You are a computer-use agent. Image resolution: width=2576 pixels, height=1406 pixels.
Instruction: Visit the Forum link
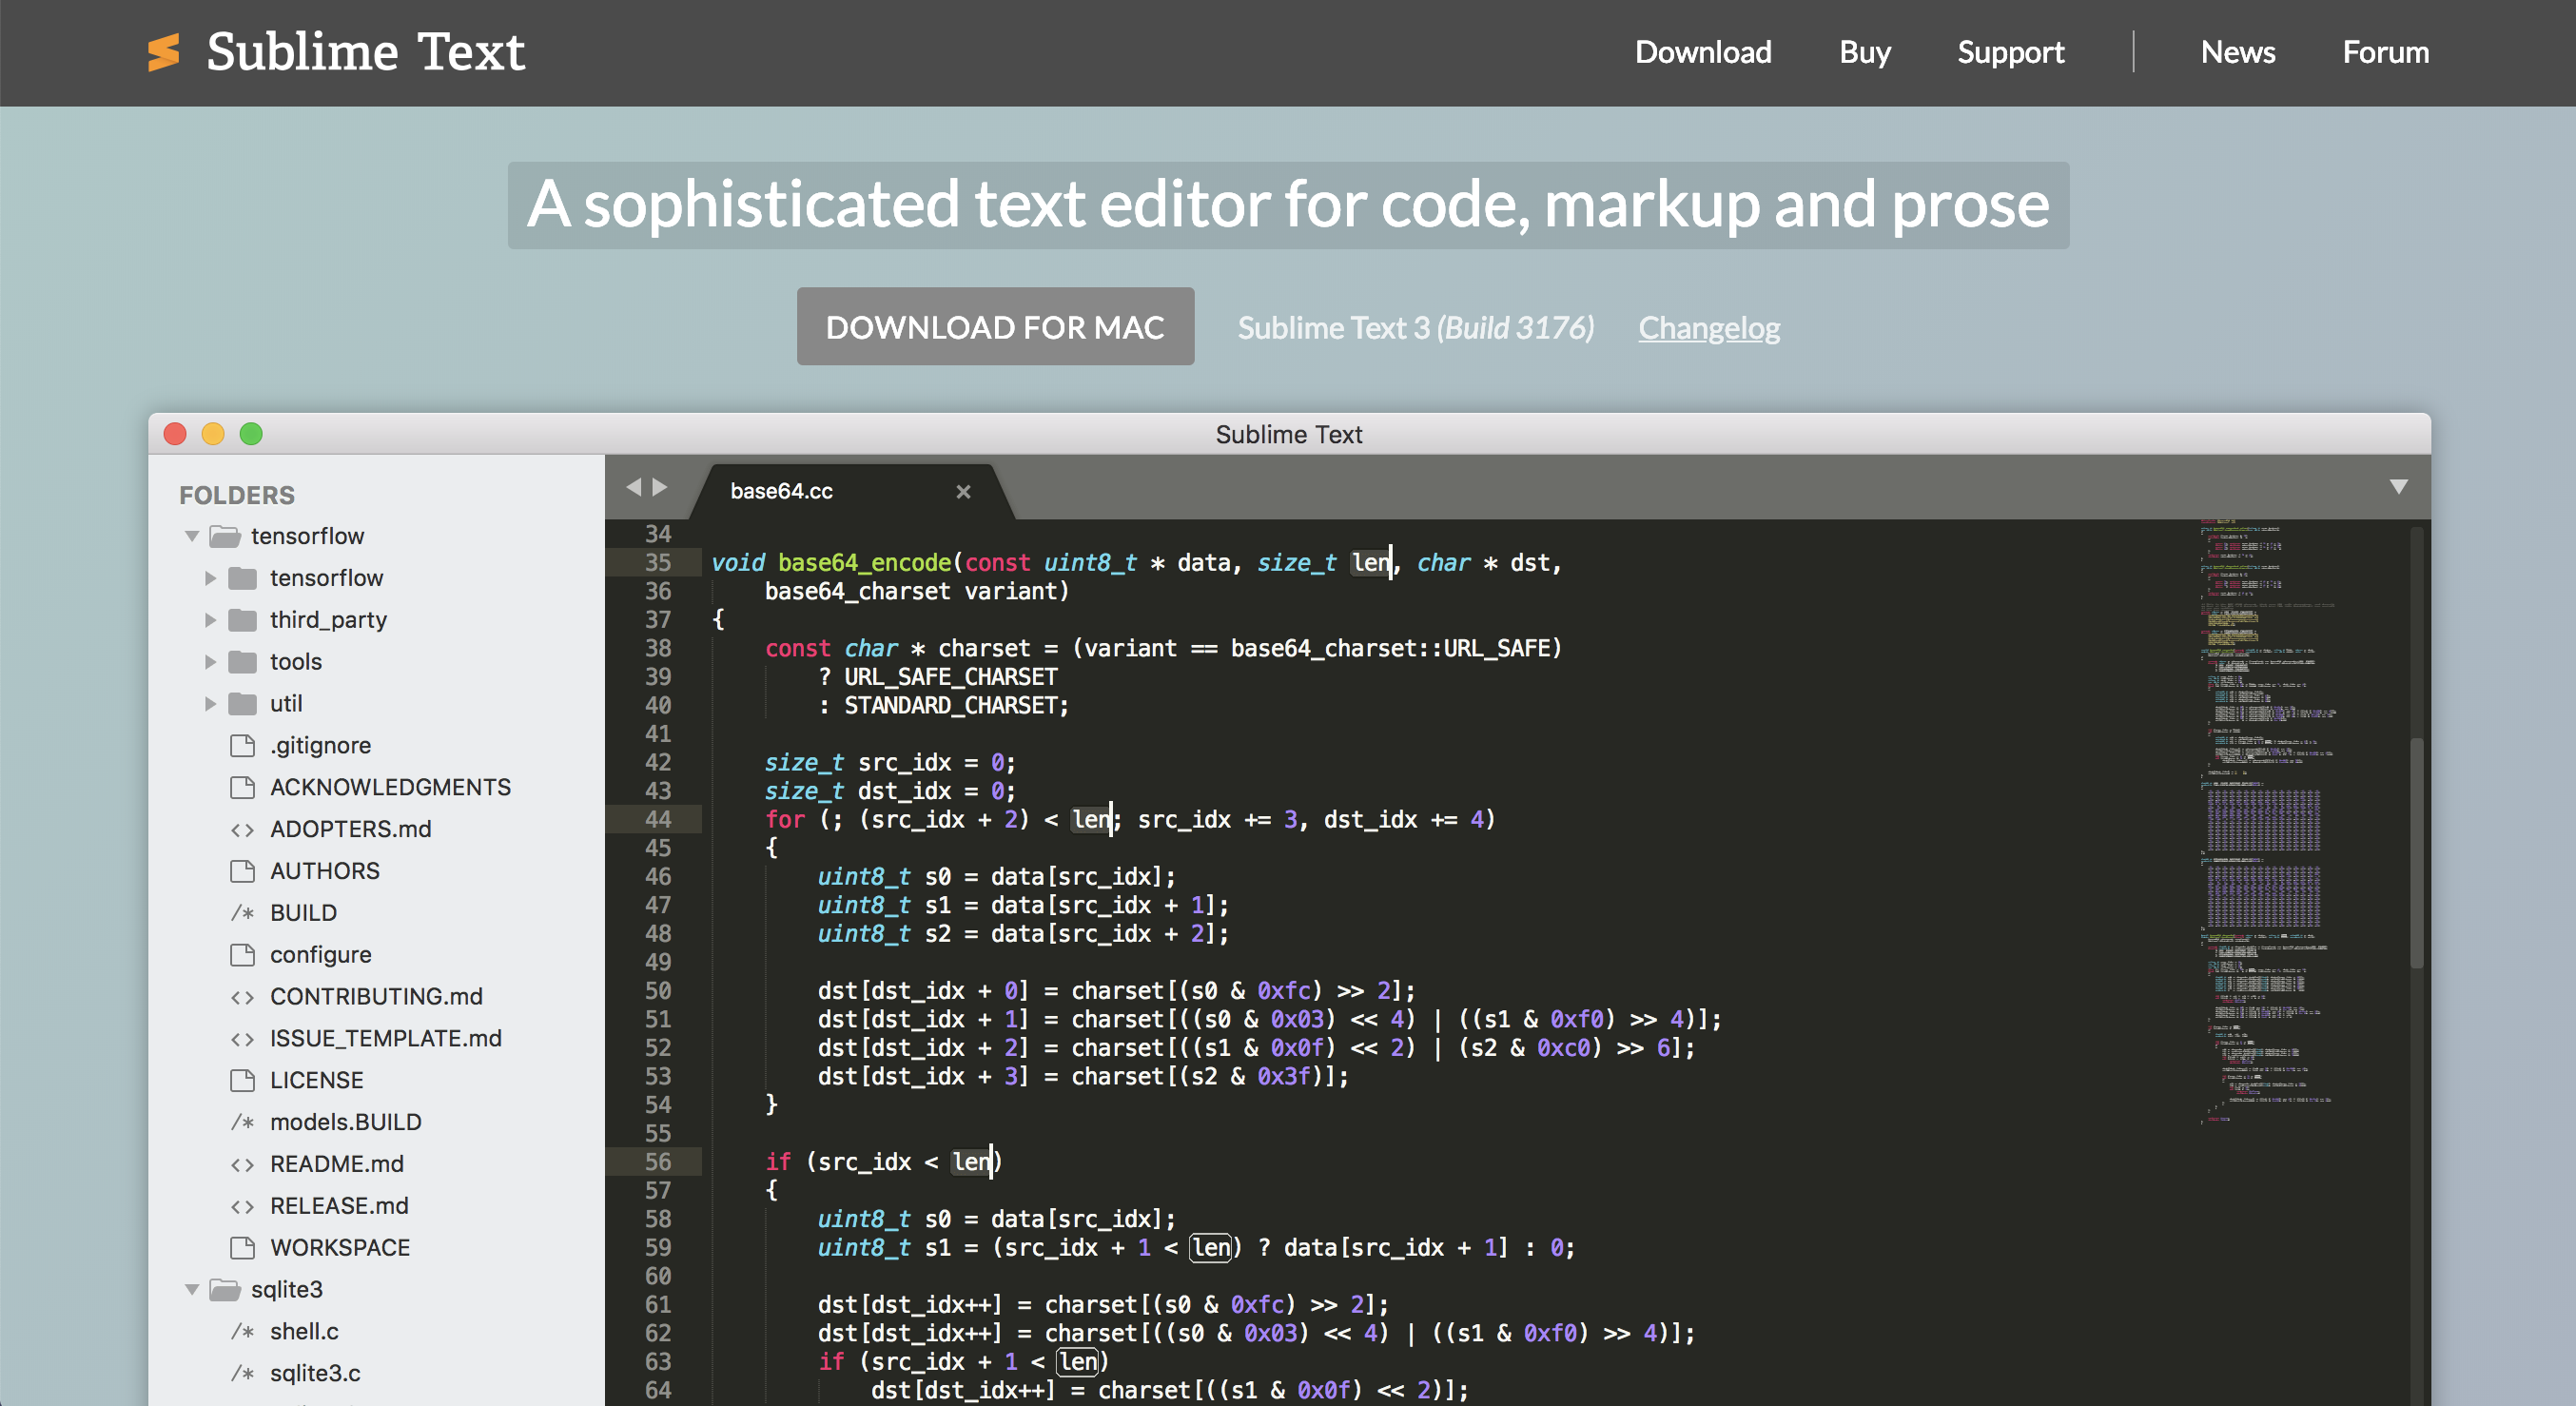[x=2386, y=52]
